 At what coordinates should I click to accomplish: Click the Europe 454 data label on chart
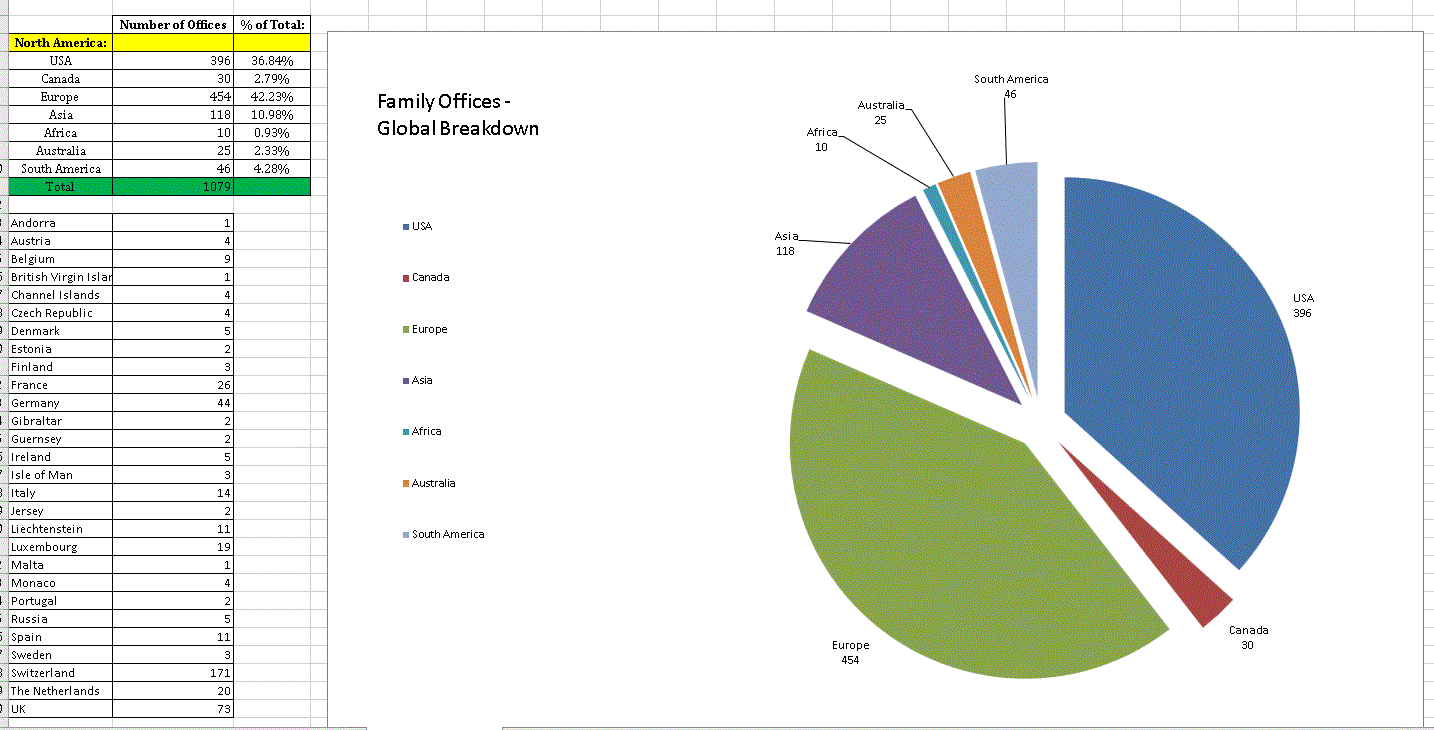(850, 652)
